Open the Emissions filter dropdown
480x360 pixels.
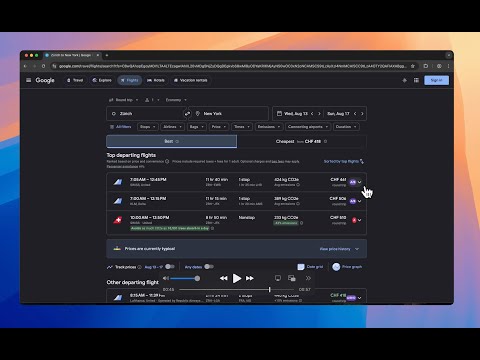(269, 127)
